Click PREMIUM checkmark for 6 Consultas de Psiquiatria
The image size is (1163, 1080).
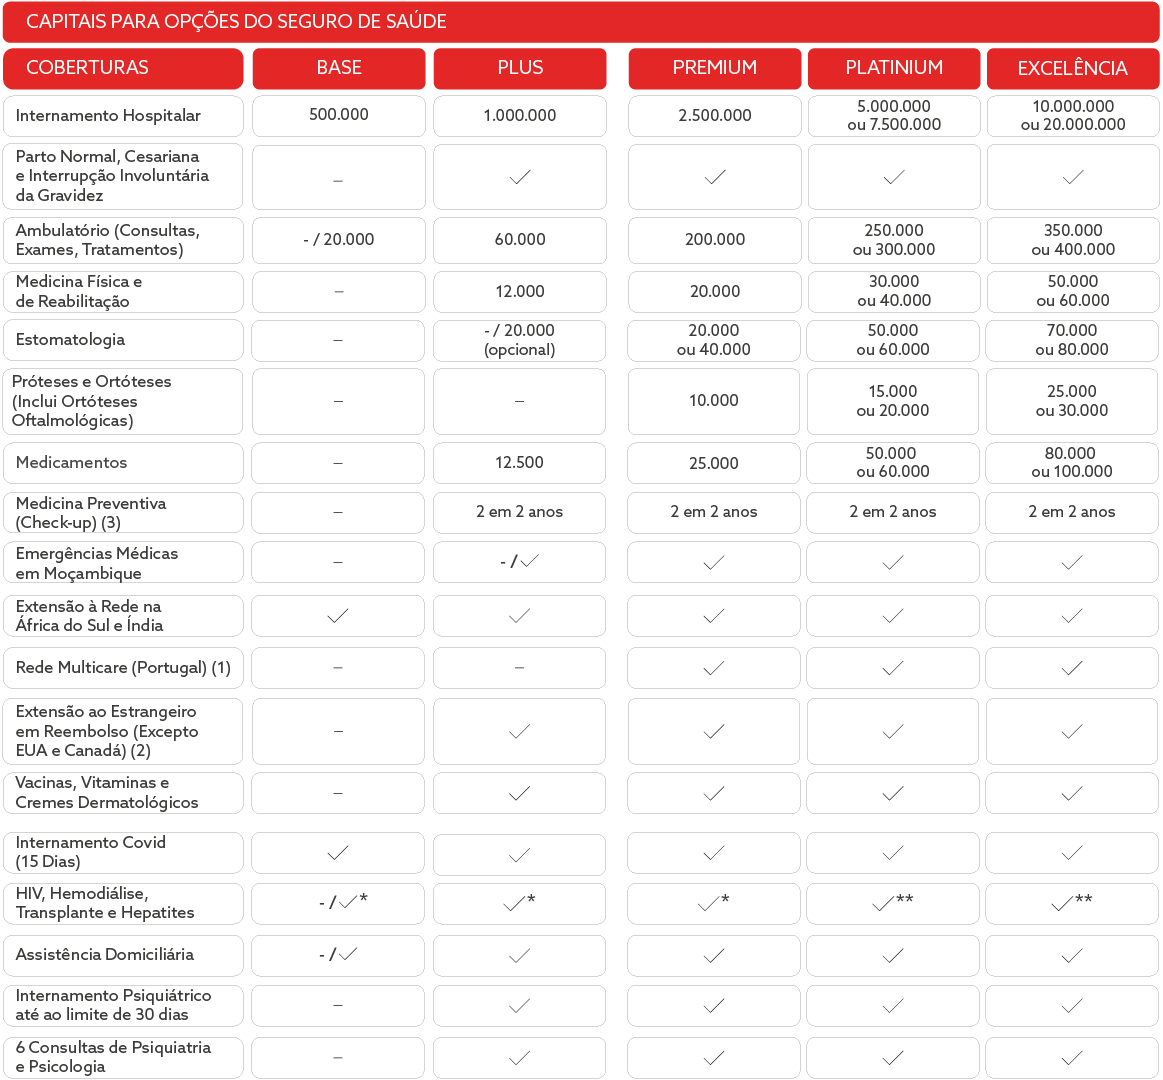click(714, 1058)
